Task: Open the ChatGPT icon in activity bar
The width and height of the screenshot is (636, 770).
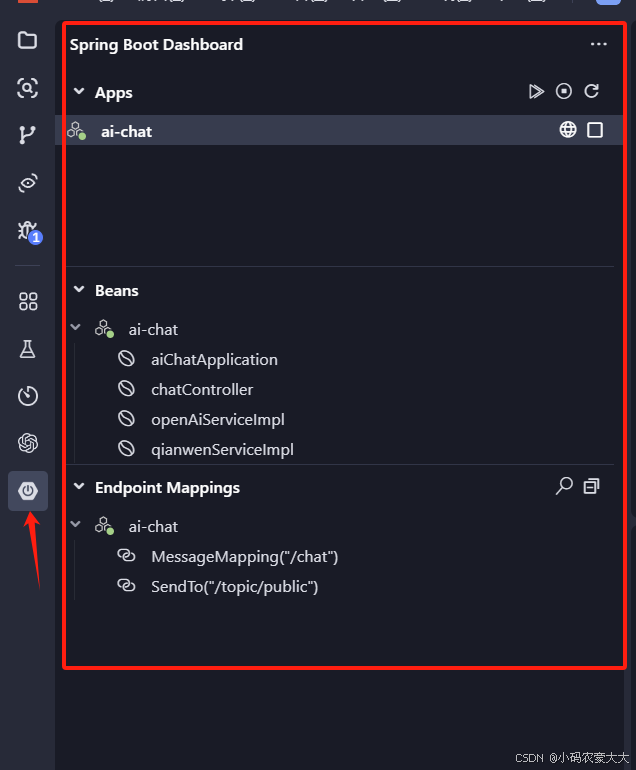Action: [x=28, y=443]
